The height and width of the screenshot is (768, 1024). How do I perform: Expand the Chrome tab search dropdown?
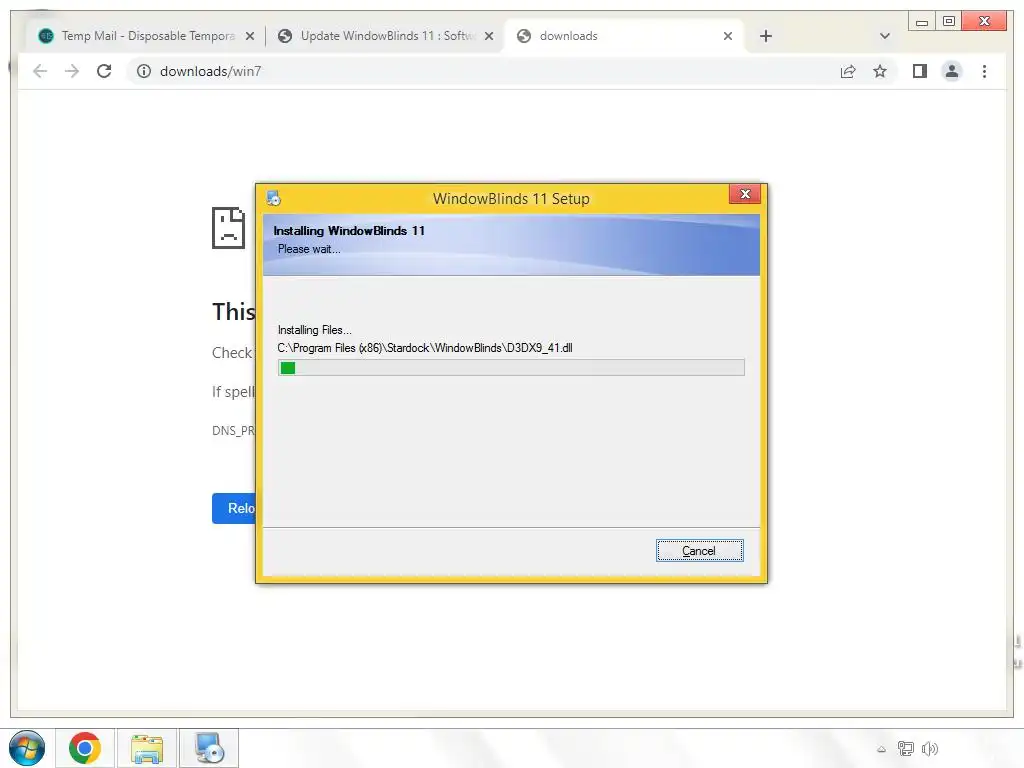pos(885,36)
